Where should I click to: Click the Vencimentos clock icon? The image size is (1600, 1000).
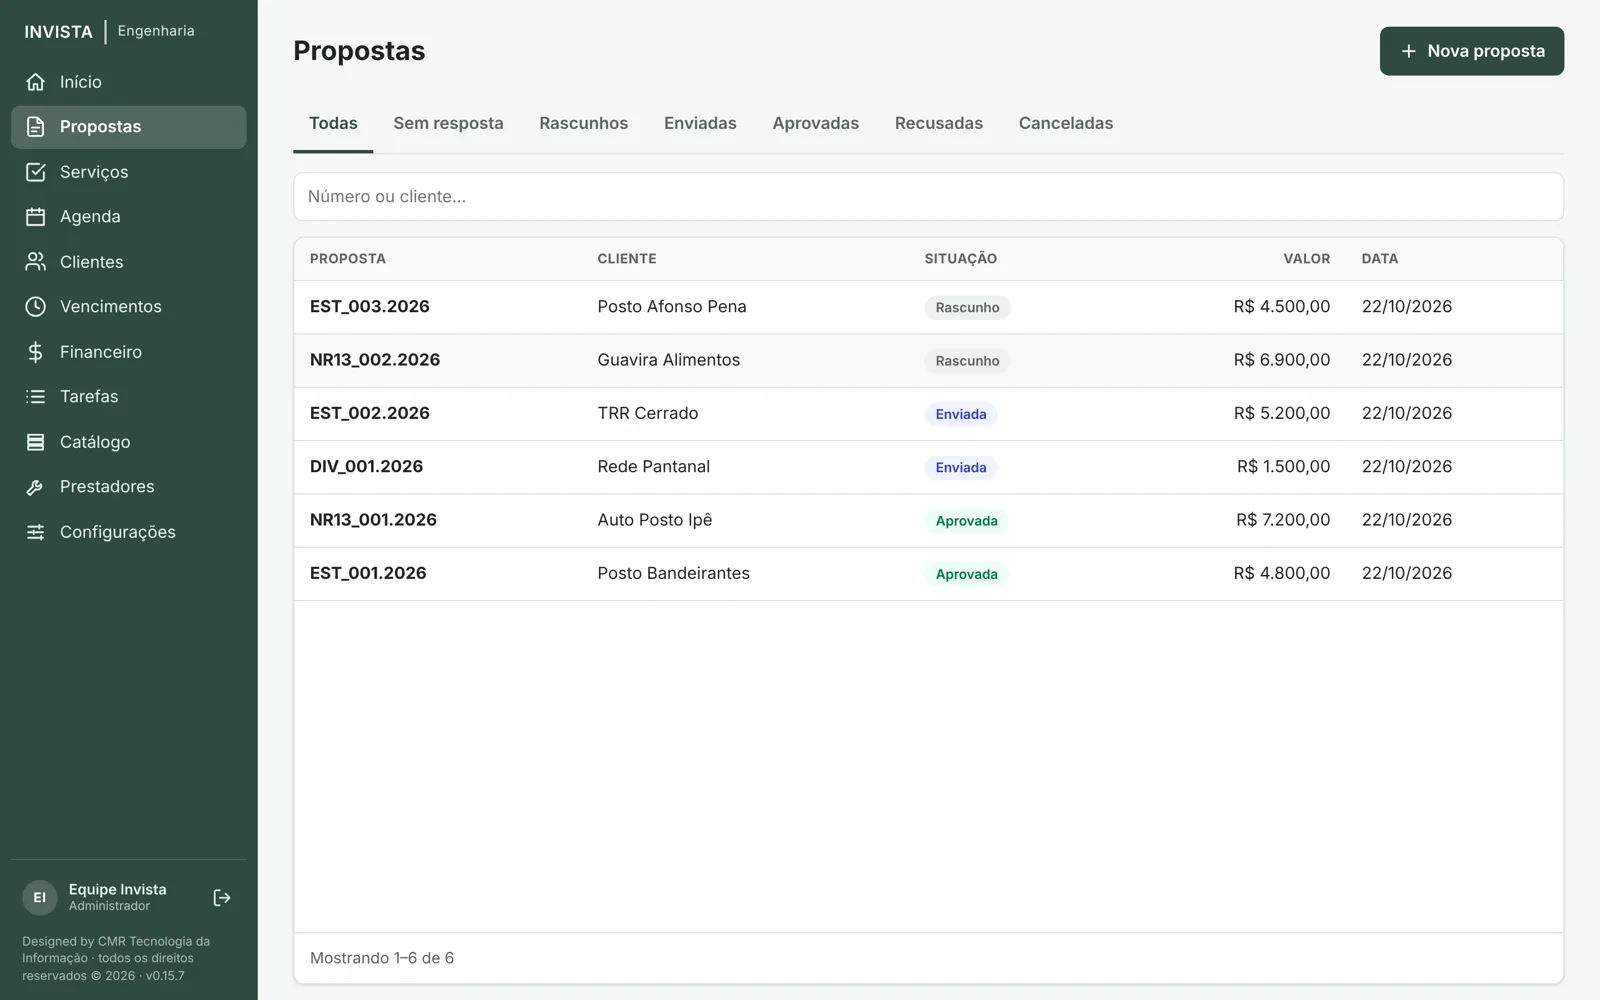point(35,307)
